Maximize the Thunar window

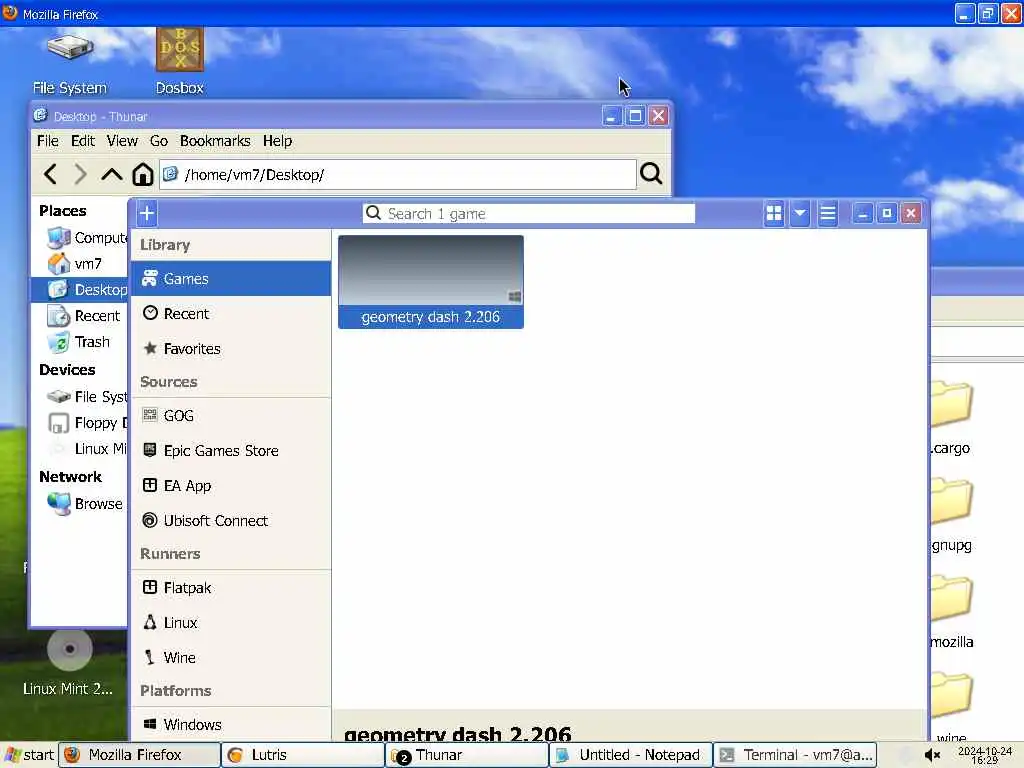[635, 116]
